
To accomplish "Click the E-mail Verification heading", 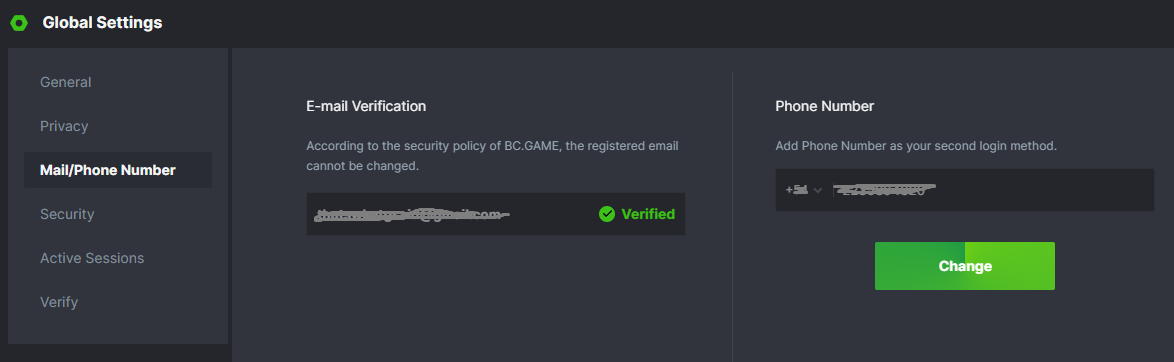I will point(366,106).
